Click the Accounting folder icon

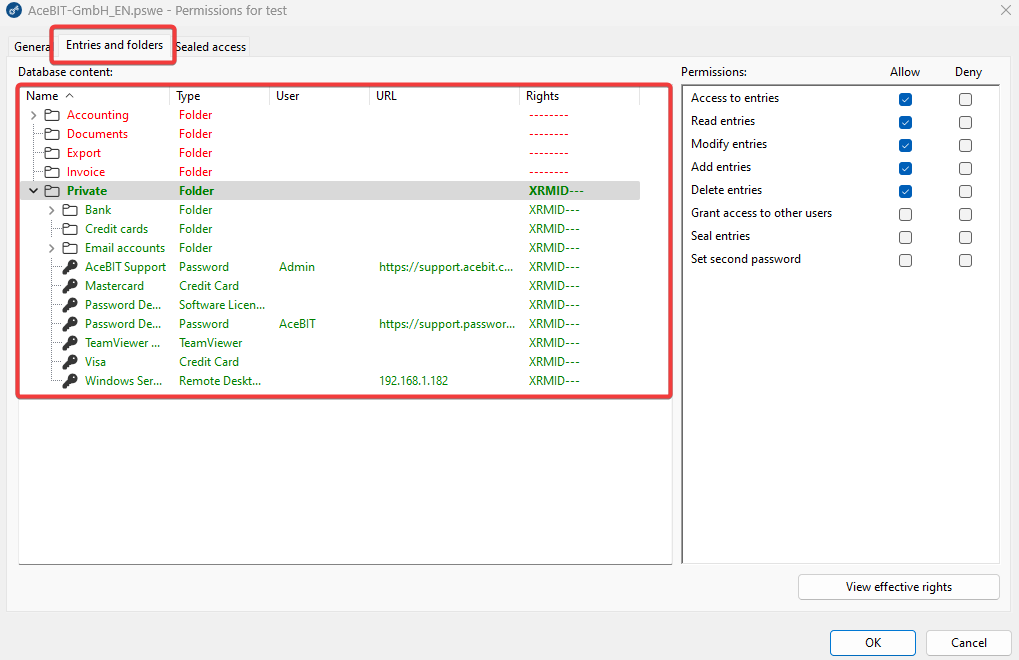(x=52, y=115)
